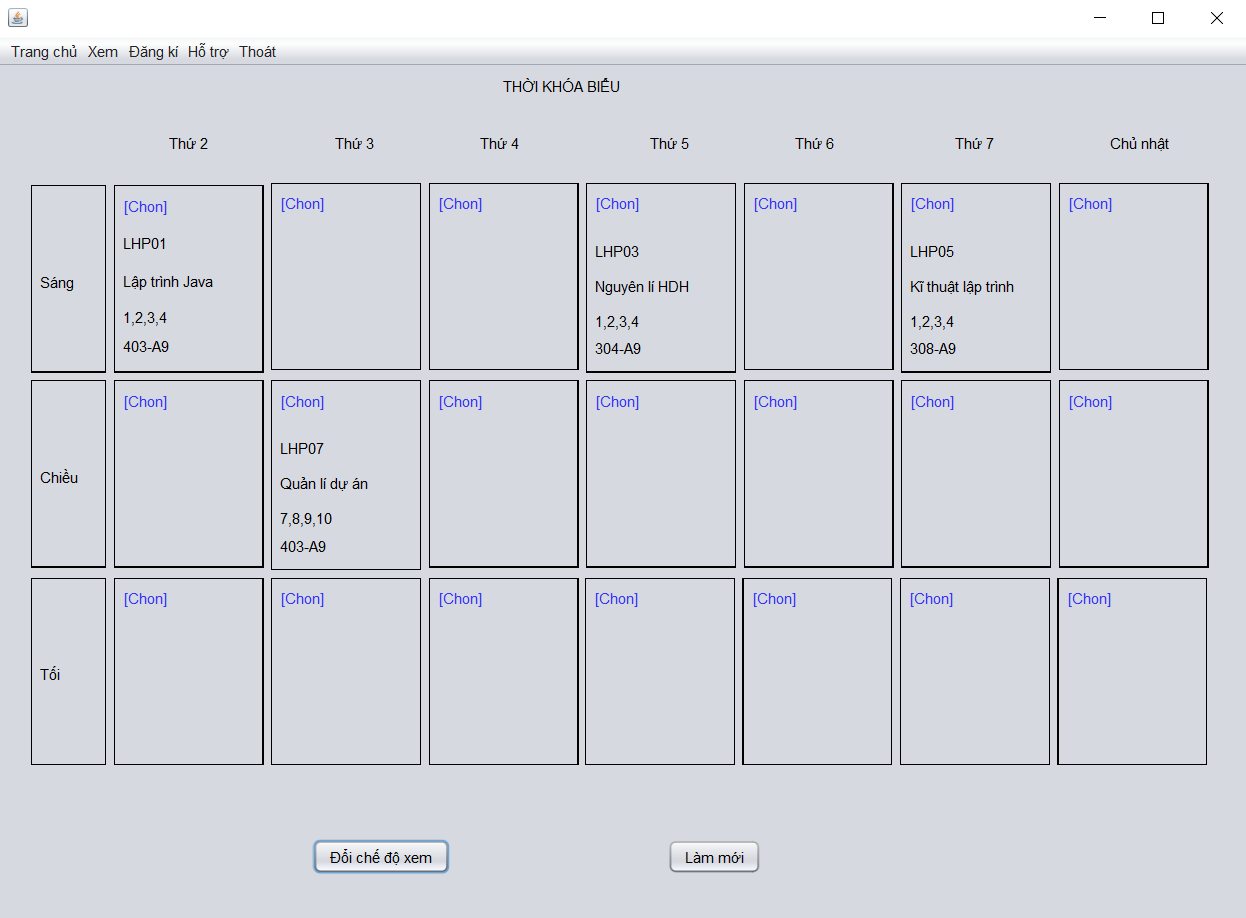The width and height of the screenshot is (1246, 918).
Task: Open the Đăng kí menu
Action: point(153,52)
